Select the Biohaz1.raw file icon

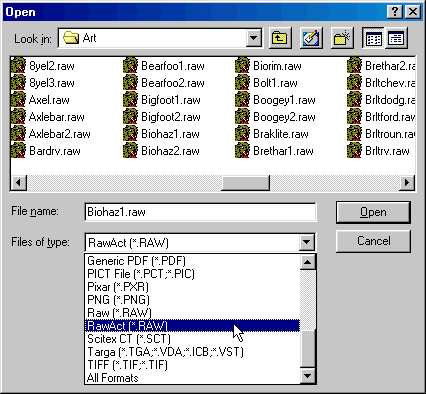pyautogui.click(x=130, y=134)
